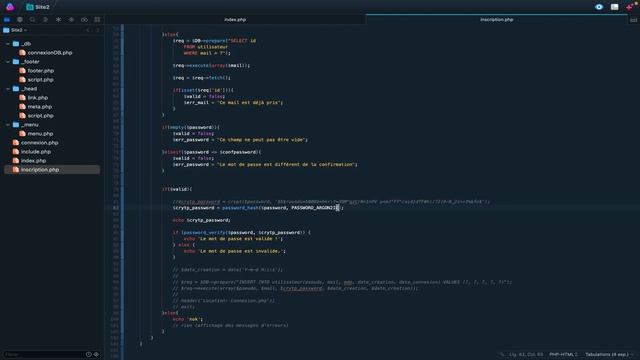The width and height of the screenshot is (640, 360).
Task: Select the _head folder row
Action: pyautogui.click(x=52, y=89)
